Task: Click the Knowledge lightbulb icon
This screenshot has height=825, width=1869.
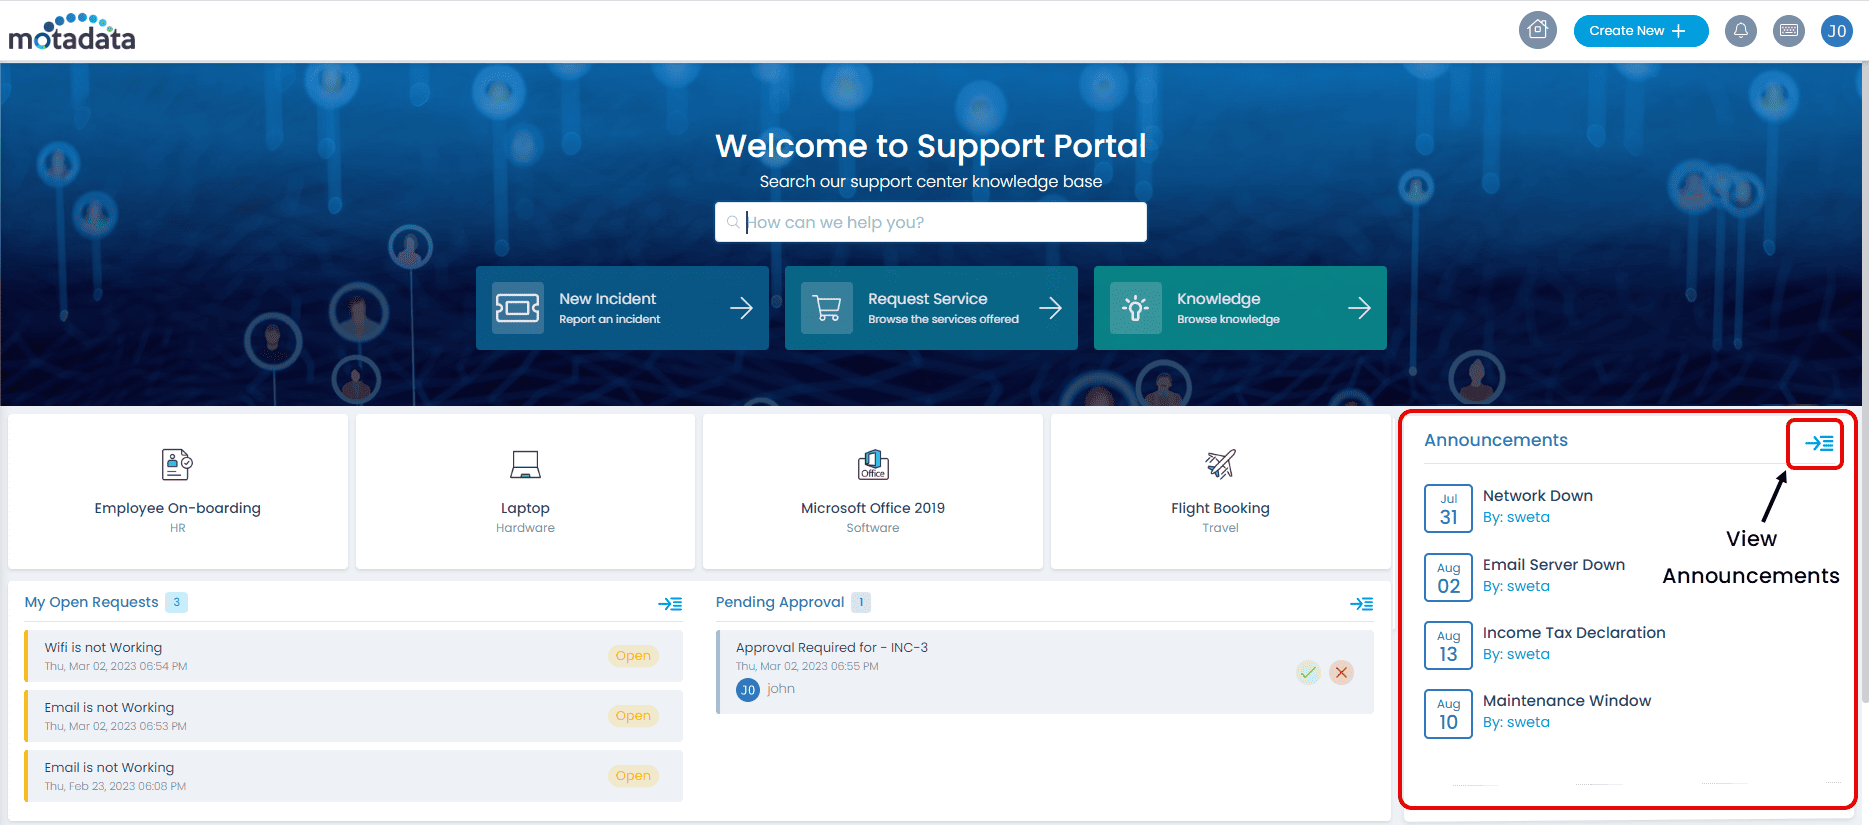Action: tap(1136, 308)
